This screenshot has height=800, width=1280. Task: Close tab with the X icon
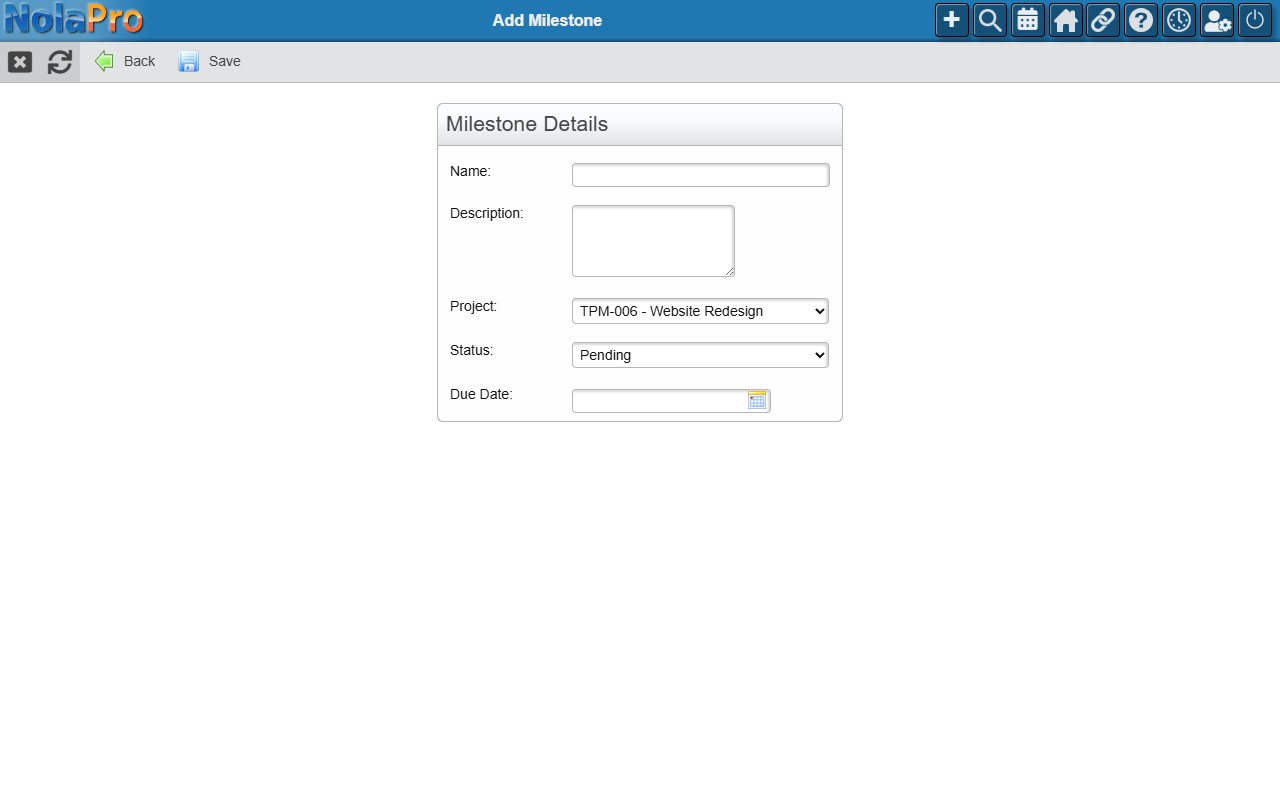(20, 62)
